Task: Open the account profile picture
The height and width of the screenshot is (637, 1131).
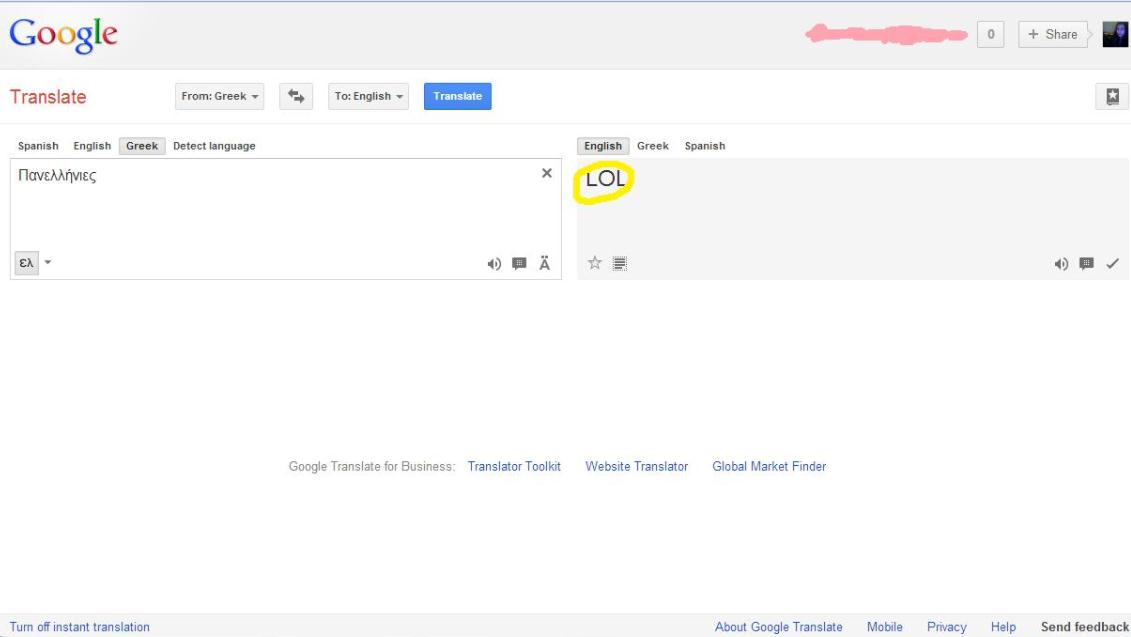Action: (1115, 34)
